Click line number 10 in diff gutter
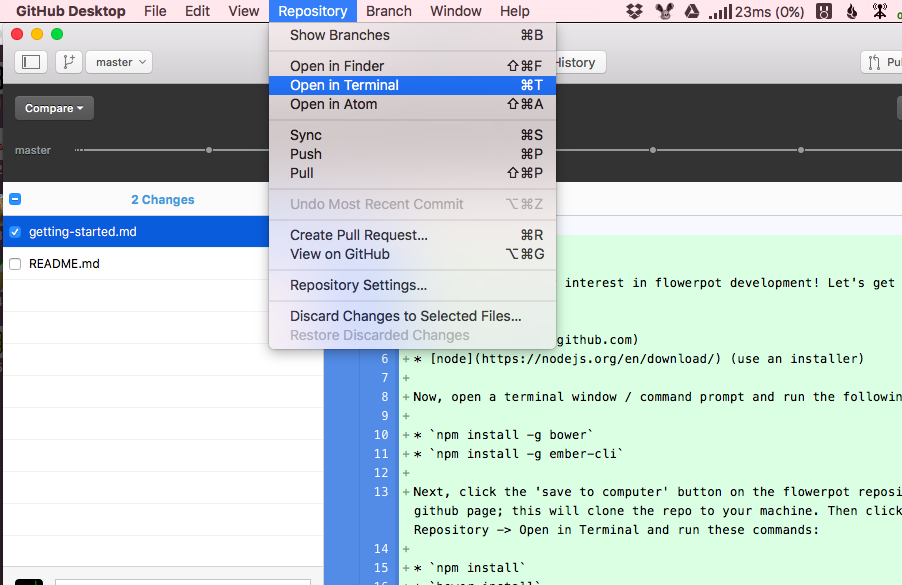Viewport: 902px width, 585px height. pyautogui.click(x=381, y=435)
